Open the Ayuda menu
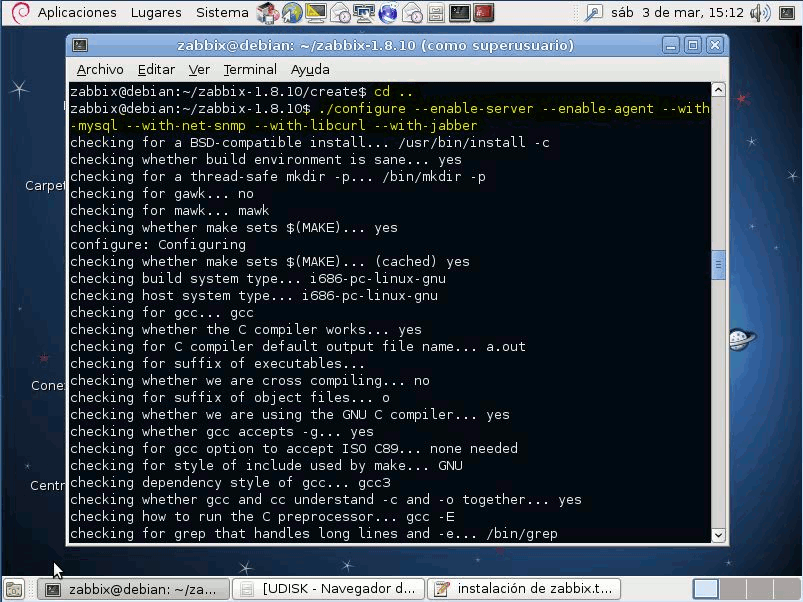803x602 pixels. coord(310,70)
